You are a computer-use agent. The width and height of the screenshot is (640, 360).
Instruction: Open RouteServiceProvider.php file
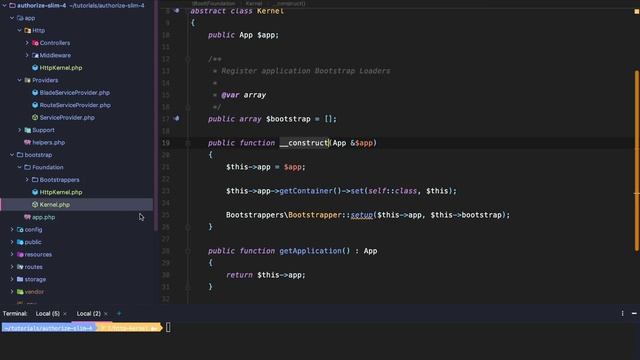[75, 105]
